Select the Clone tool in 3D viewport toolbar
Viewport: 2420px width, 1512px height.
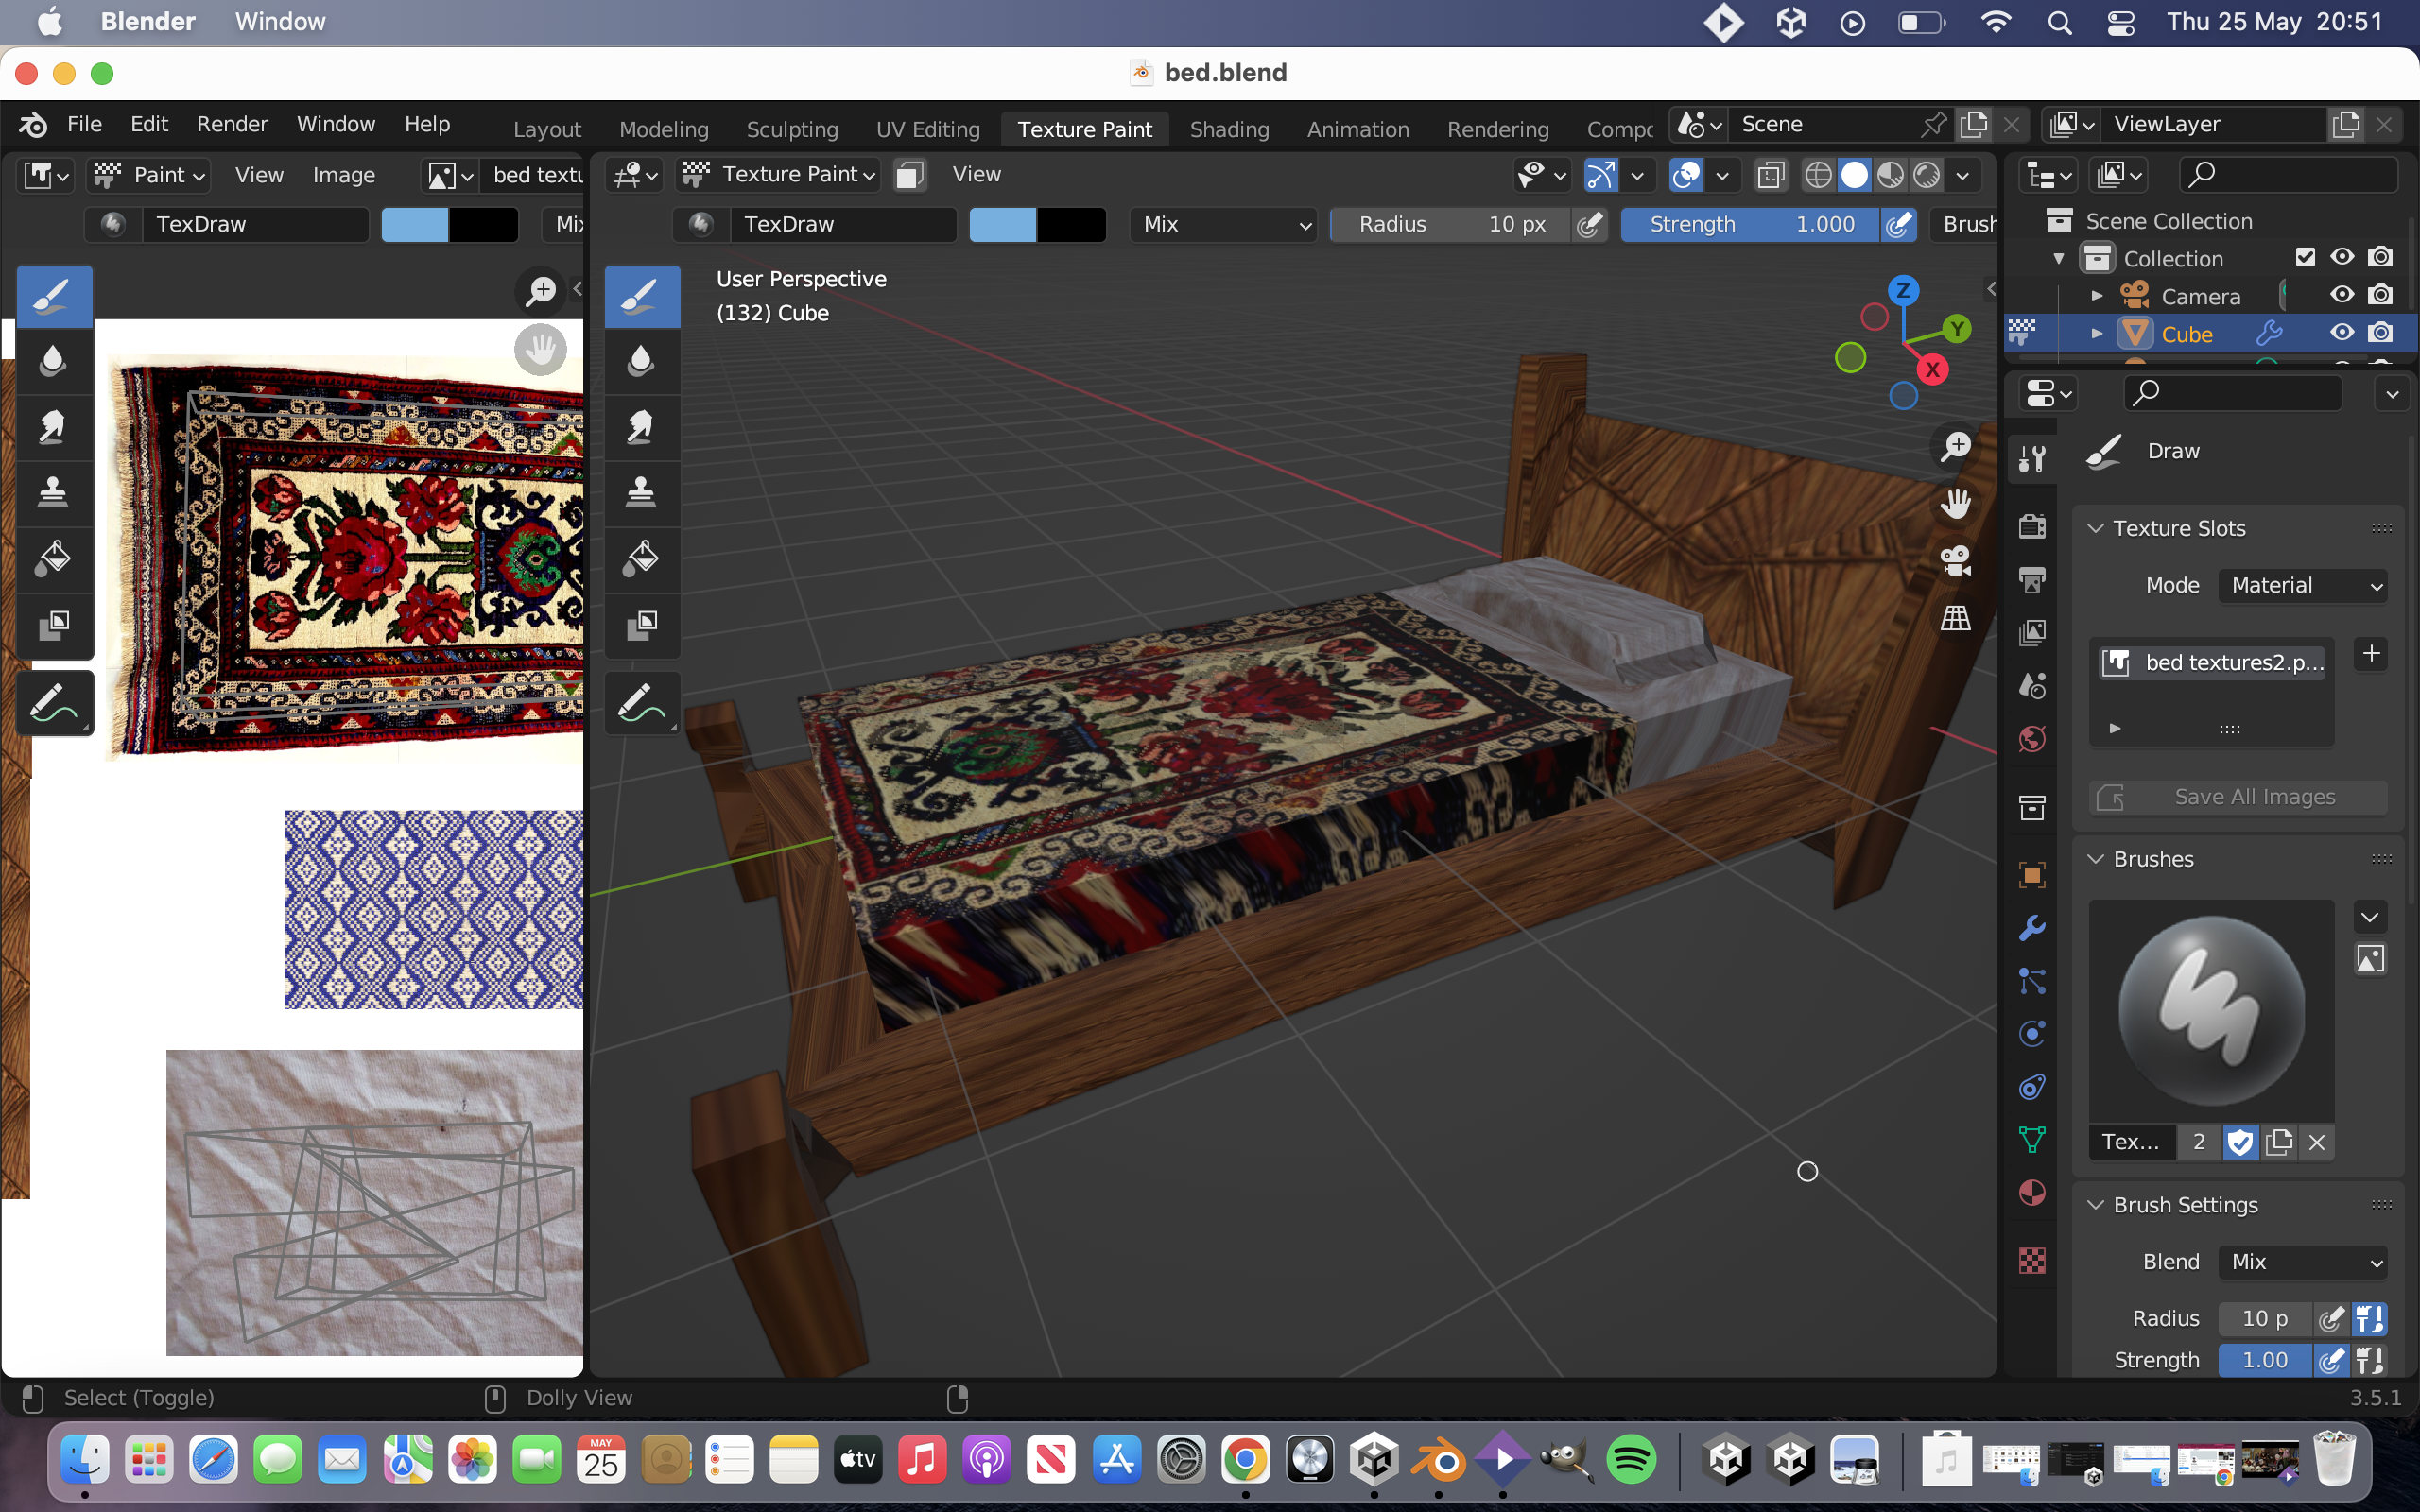641,492
